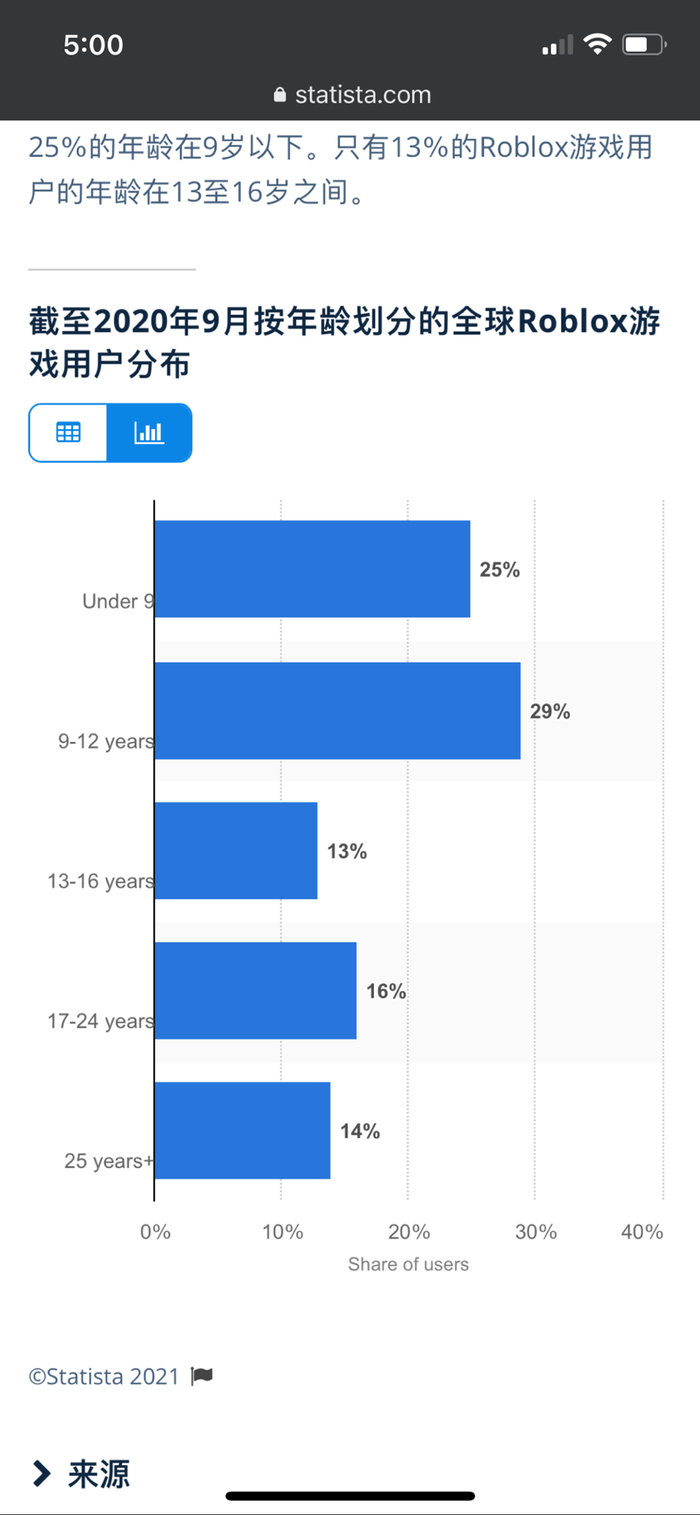Tap the battery status icon

pos(644,44)
